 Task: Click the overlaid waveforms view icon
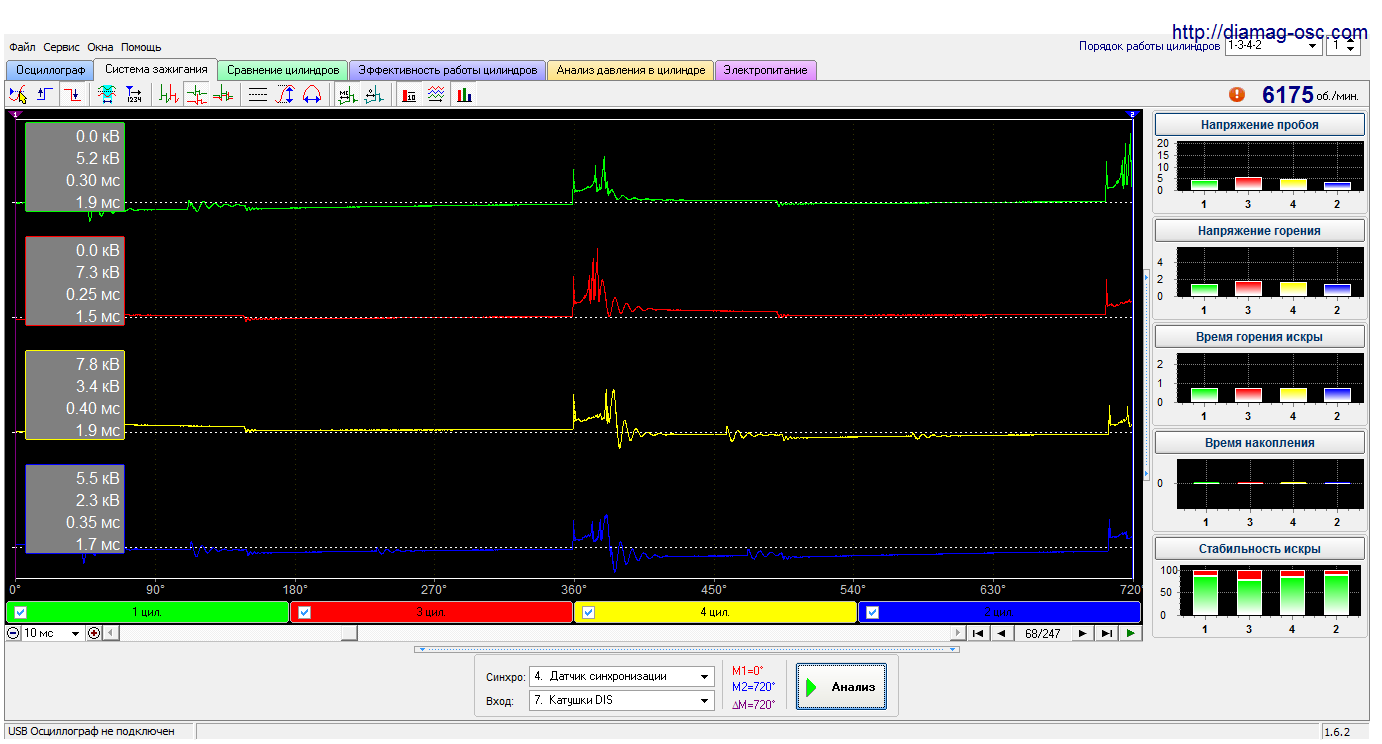click(223, 94)
